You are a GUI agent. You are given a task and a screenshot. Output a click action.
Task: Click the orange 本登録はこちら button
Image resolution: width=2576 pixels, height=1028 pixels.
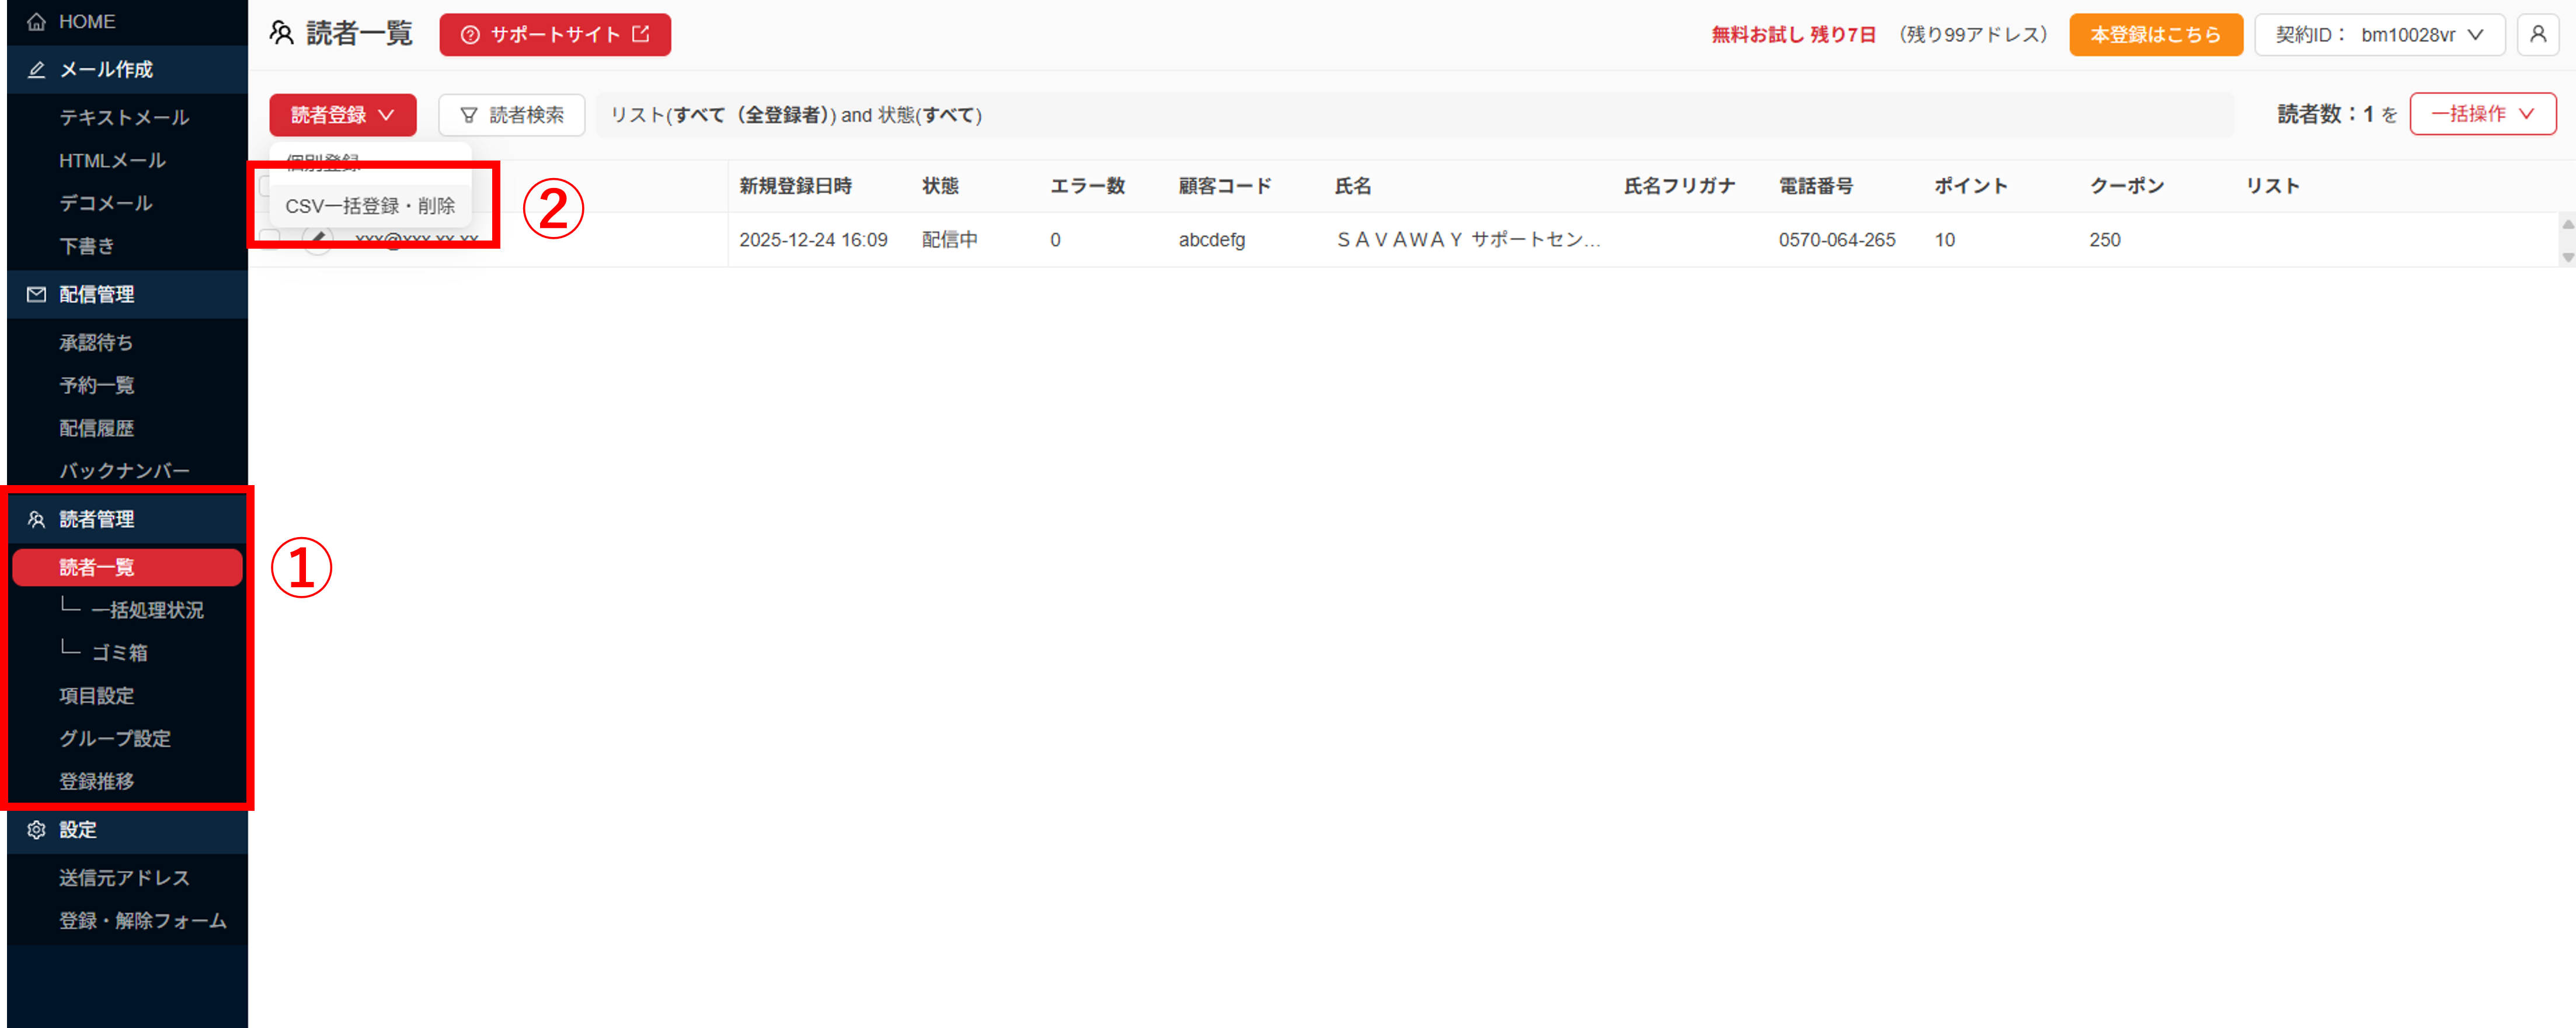[x=2155, y=35]
